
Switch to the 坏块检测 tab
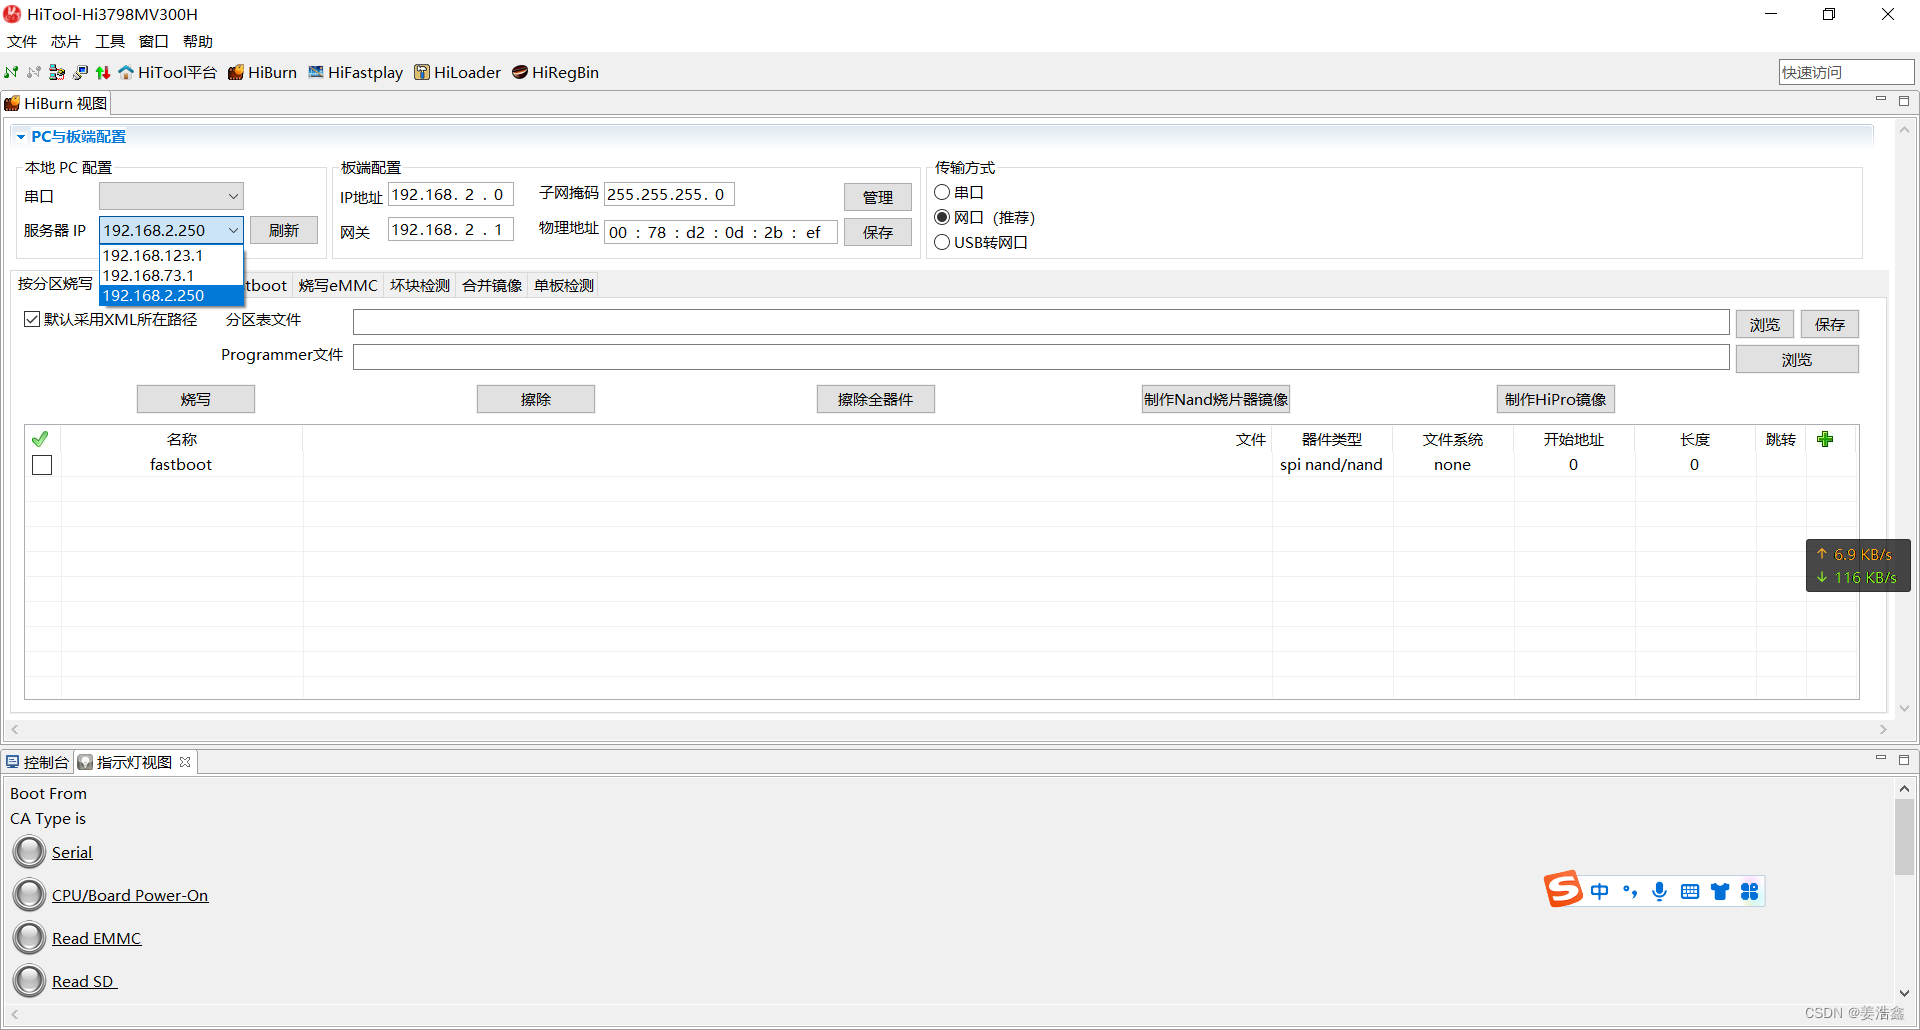pyautogui.click(x=420, y=285)
